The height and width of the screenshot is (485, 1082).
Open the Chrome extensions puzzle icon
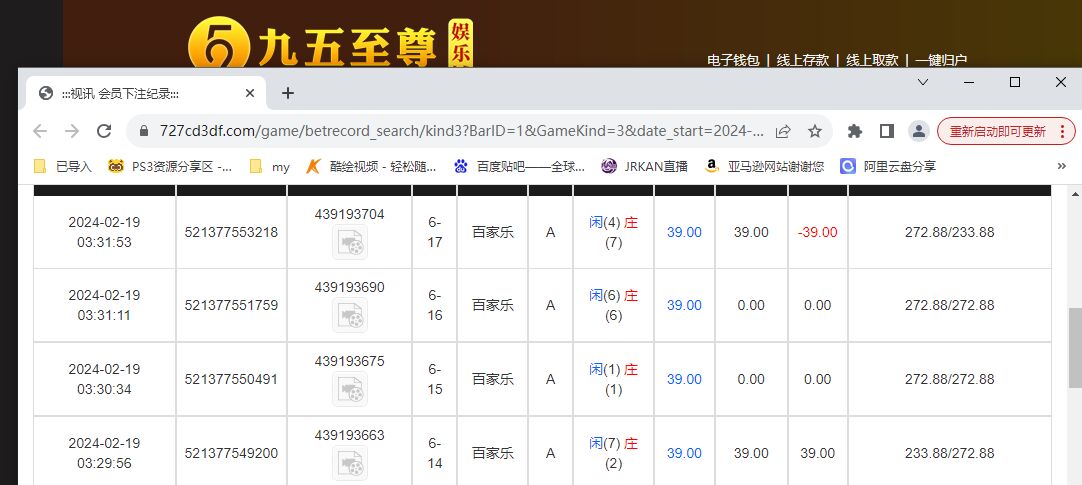coord(854,131)
